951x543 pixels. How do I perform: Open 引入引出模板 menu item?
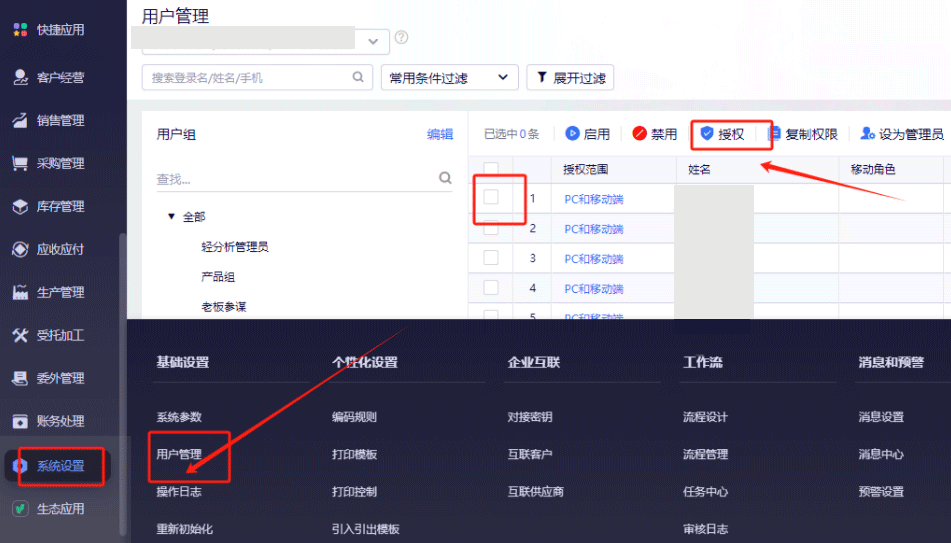coord(366,529)
